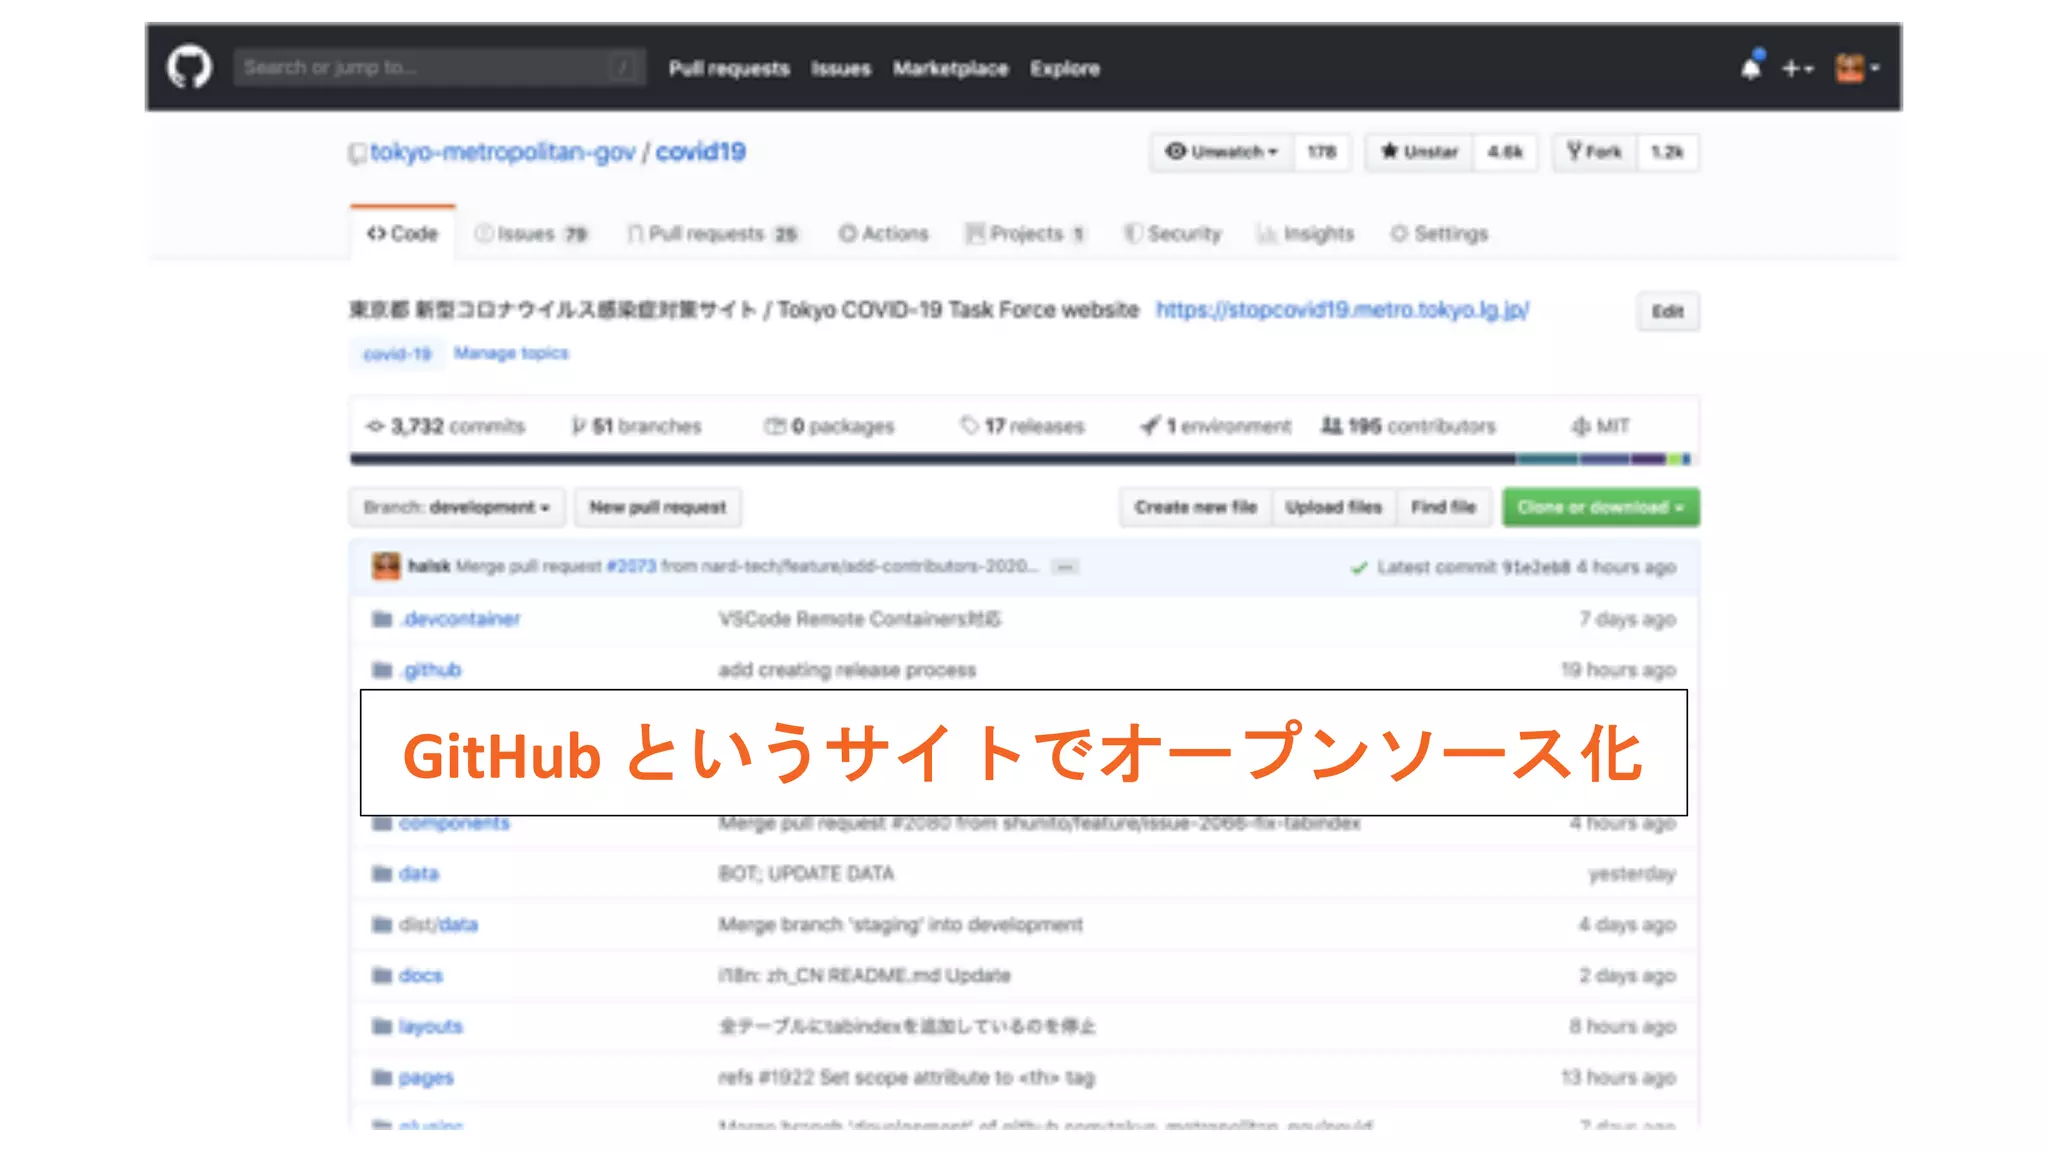View the 4.6k stargazers count
2048x1152 pixels.
tap(1504, 152)
